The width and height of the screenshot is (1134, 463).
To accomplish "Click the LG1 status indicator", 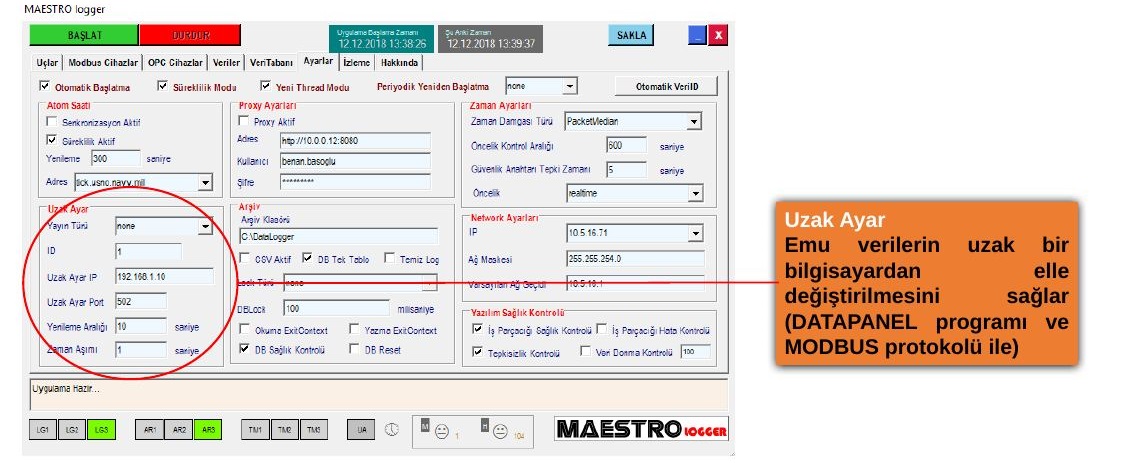I will click(43, 430).
